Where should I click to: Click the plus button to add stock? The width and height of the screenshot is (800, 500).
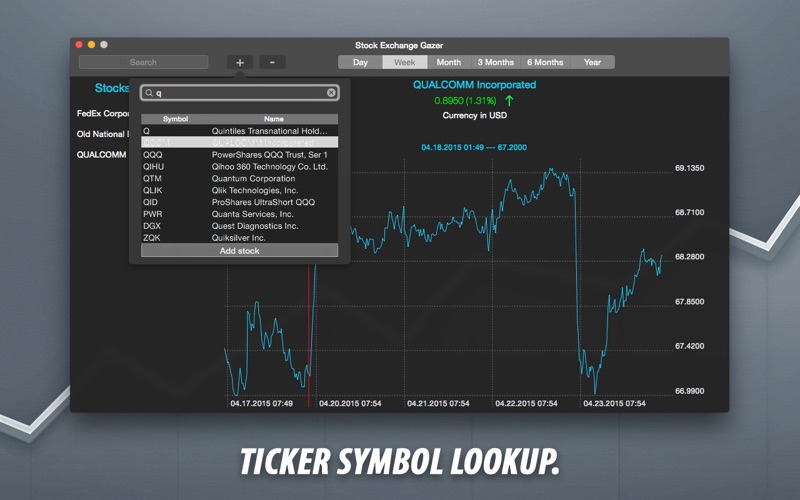pyautogui.click(x=240, y=62)
